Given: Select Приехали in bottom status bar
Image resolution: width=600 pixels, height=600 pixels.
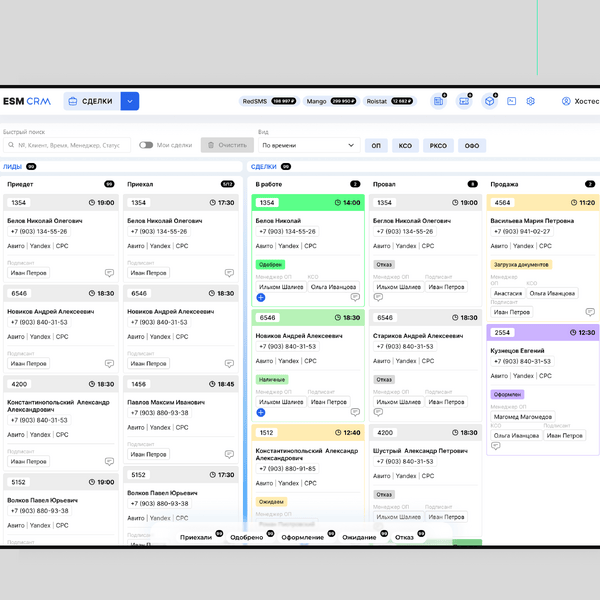Looking at the screenshot, I should [x=196, y=537].
